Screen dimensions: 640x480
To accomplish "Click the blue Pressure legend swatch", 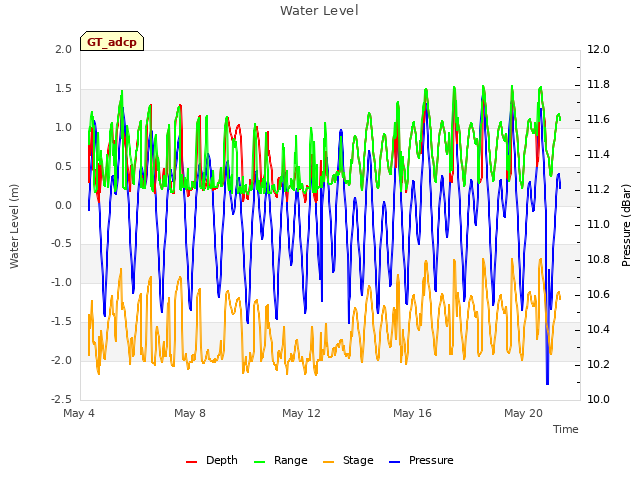I will click(395, 462).
